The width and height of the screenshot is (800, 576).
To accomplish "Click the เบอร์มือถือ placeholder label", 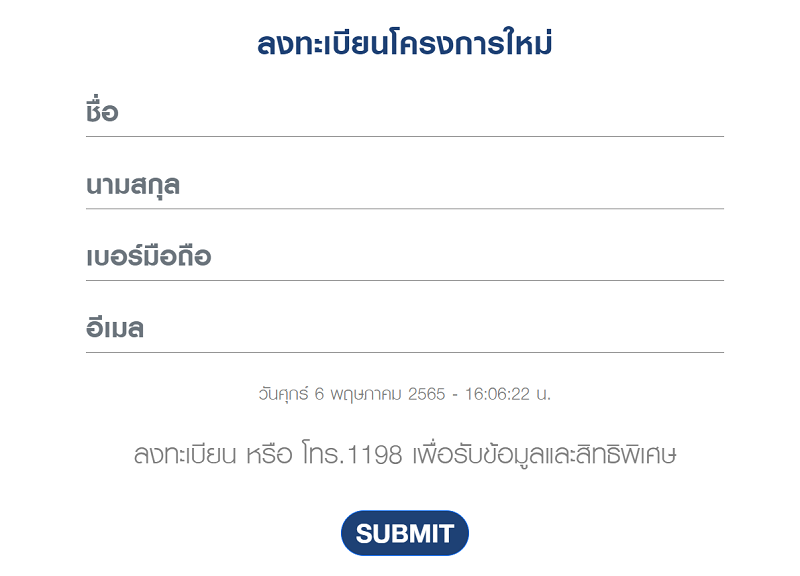I will tap(148, 254).
